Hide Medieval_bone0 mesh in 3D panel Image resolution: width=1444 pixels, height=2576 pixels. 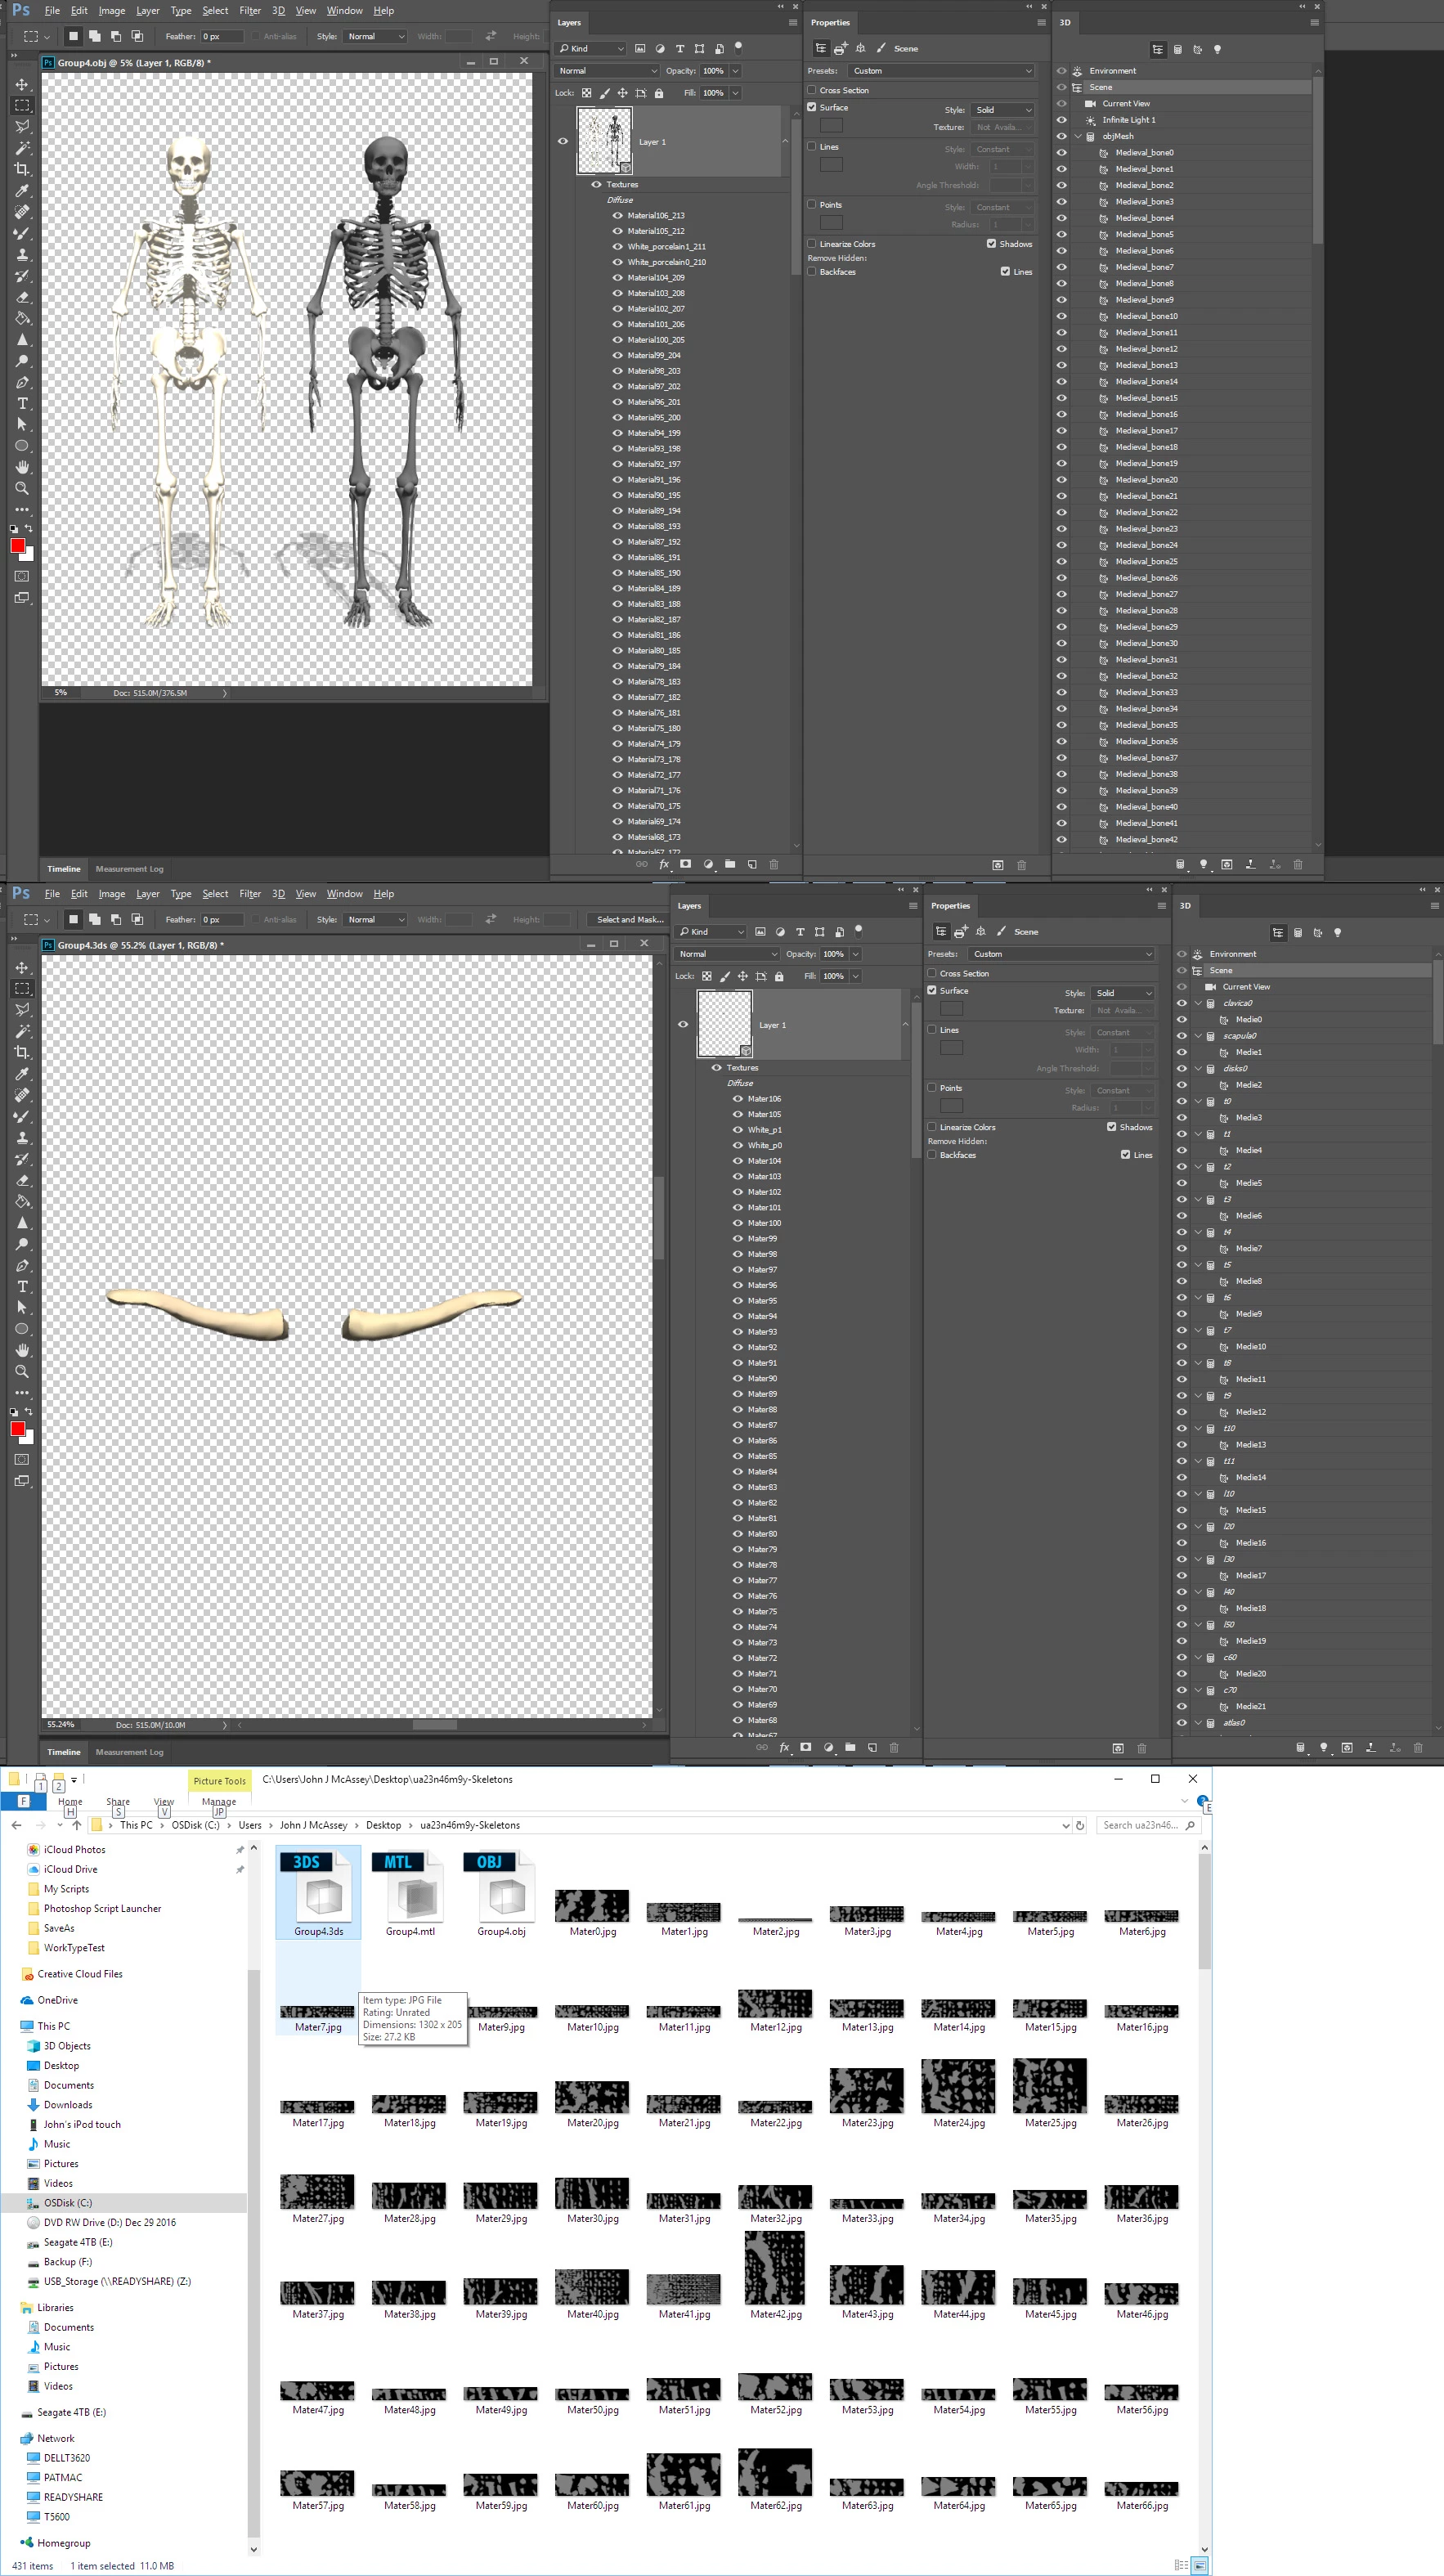tap(1061, 153)
